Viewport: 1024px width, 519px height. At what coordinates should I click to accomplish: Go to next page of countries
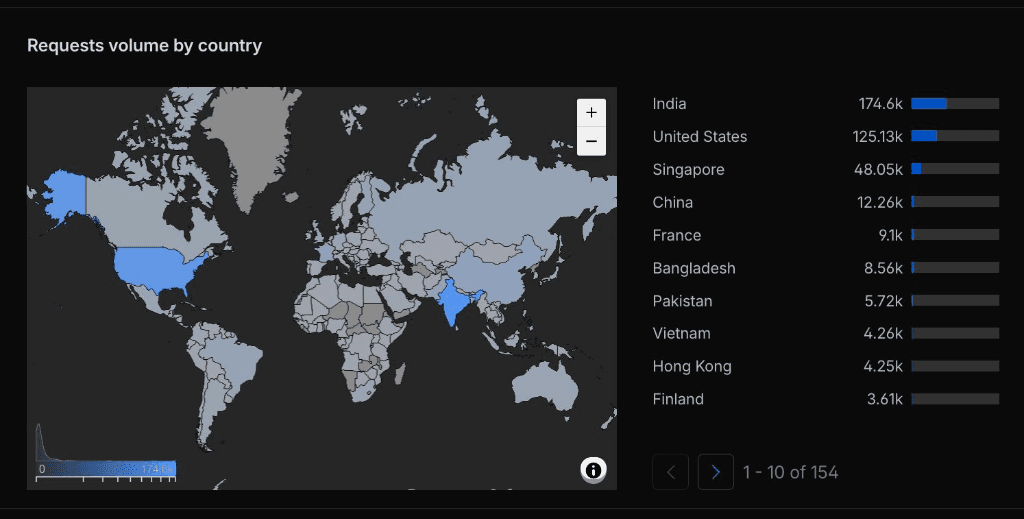pyautogui.click(x=715, y=472)
